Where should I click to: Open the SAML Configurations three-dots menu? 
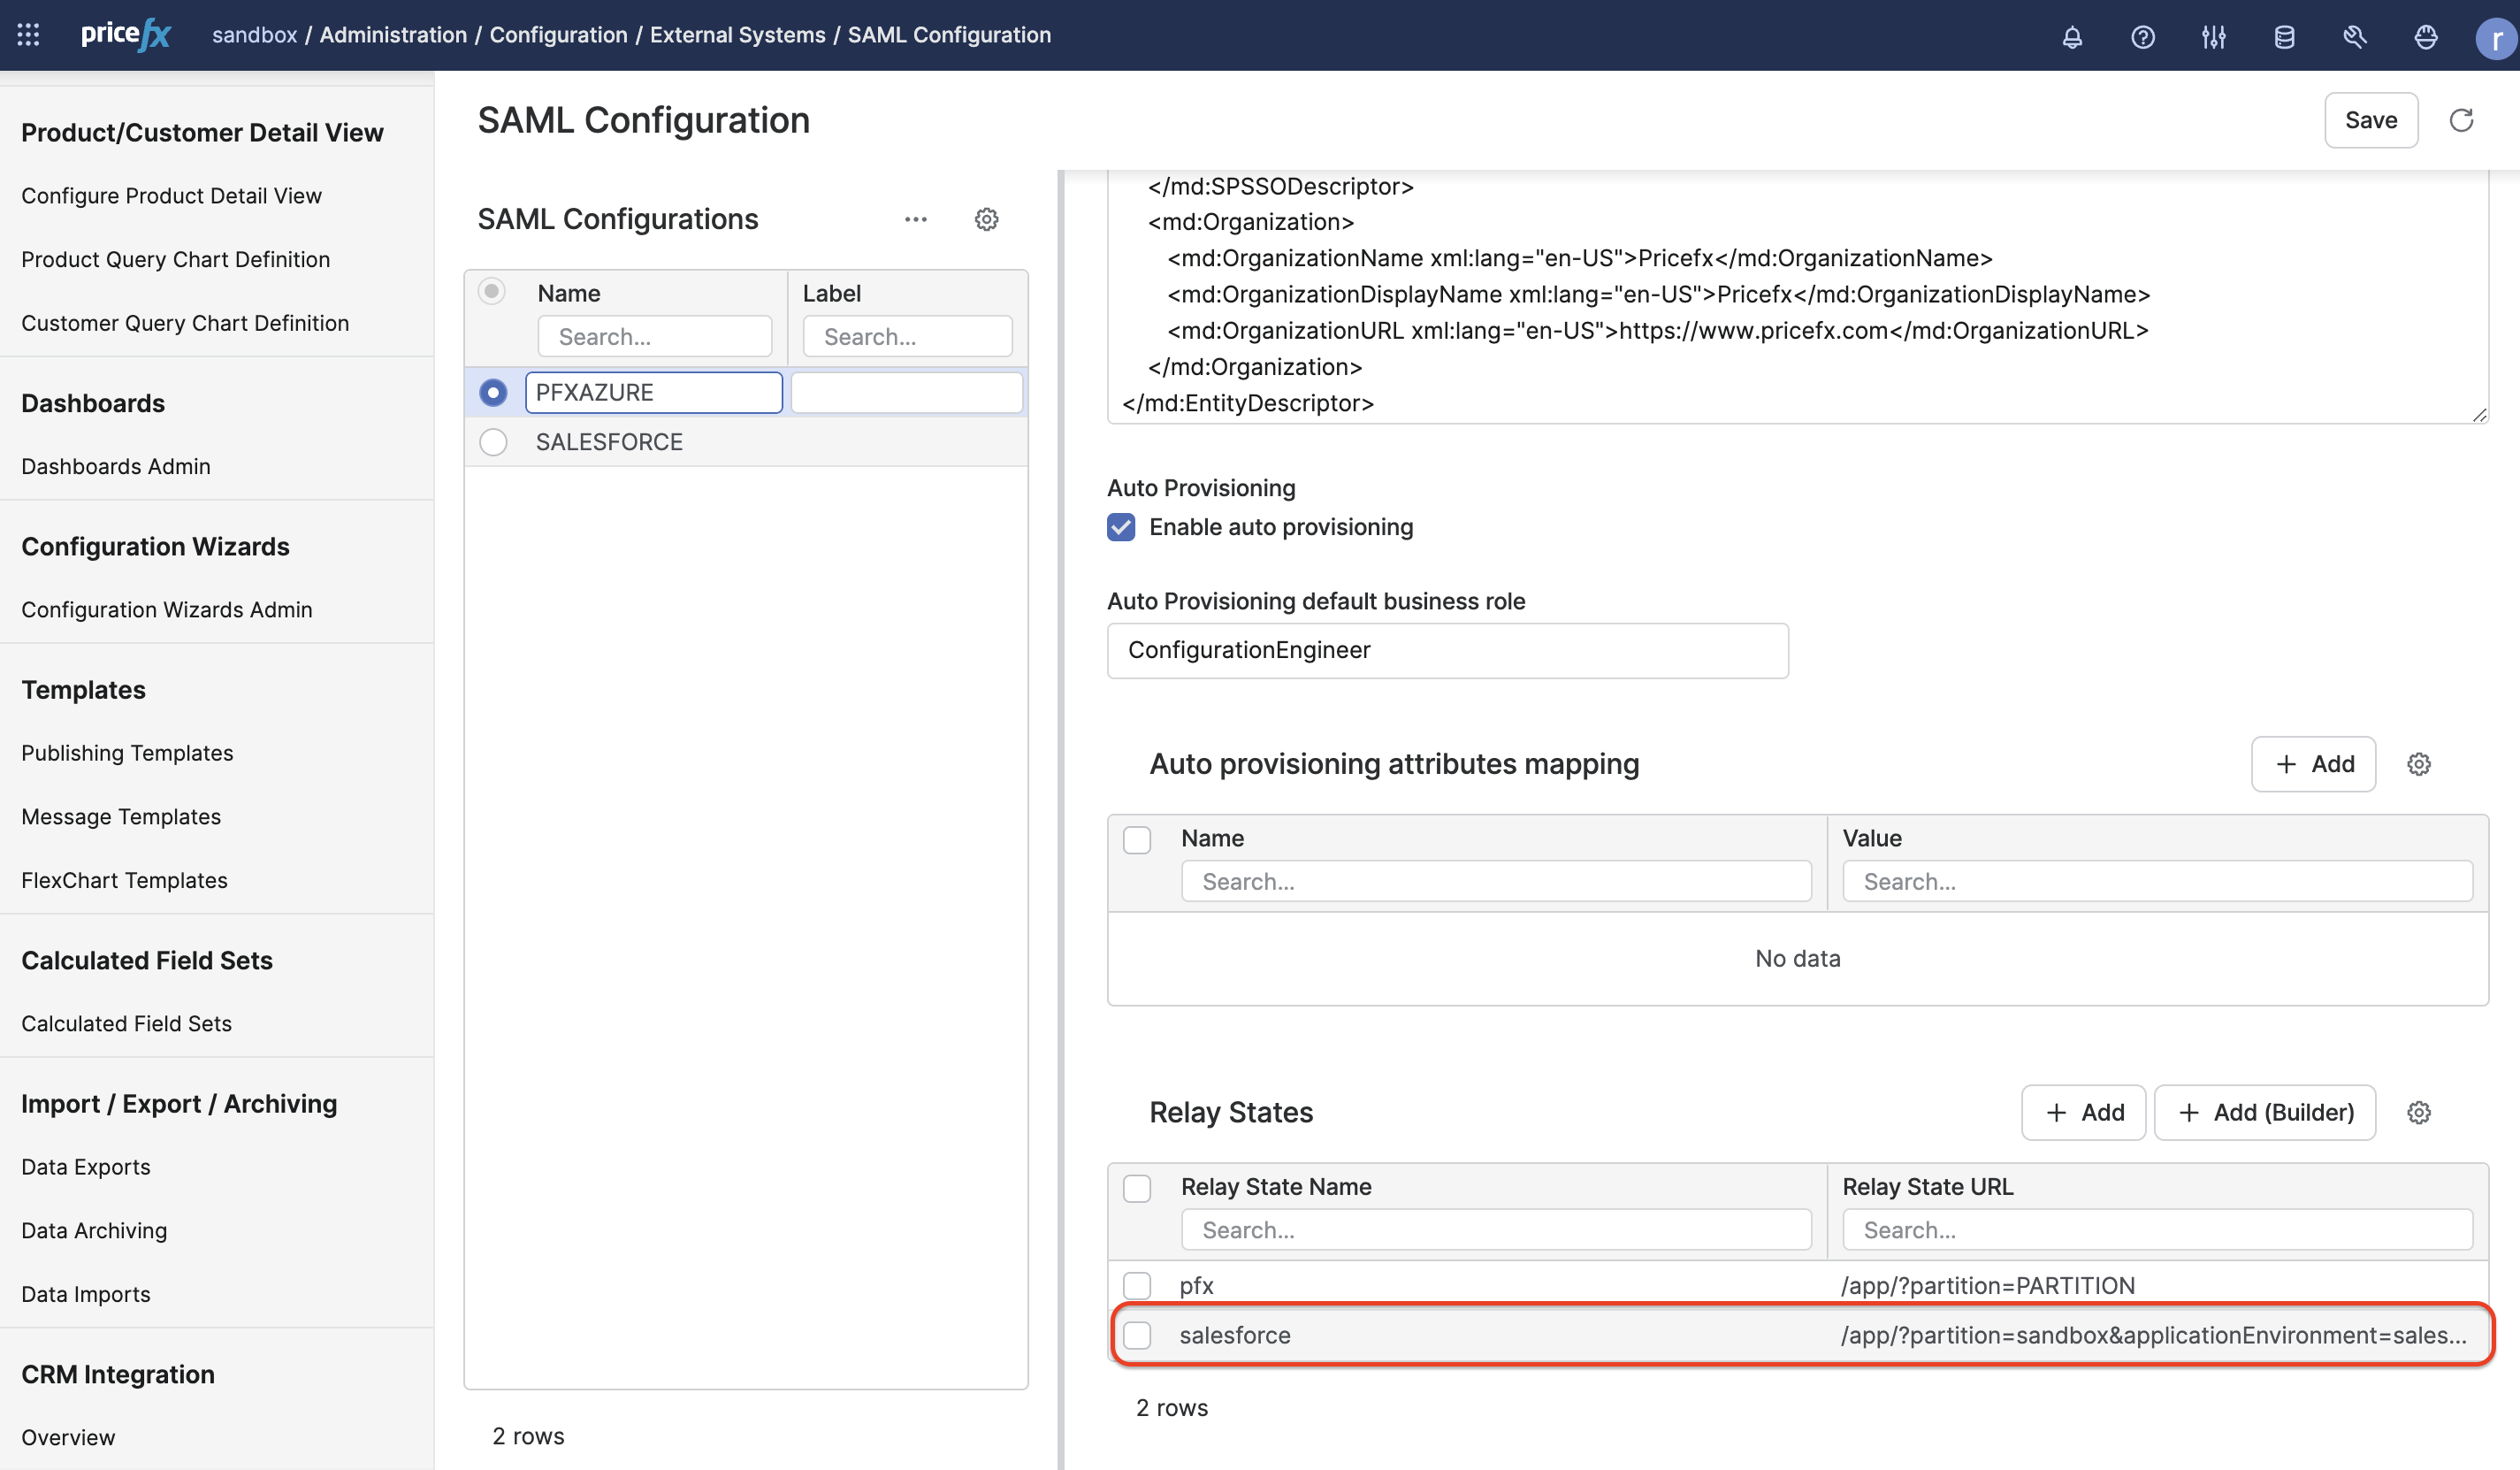click(x=915, y=219)
